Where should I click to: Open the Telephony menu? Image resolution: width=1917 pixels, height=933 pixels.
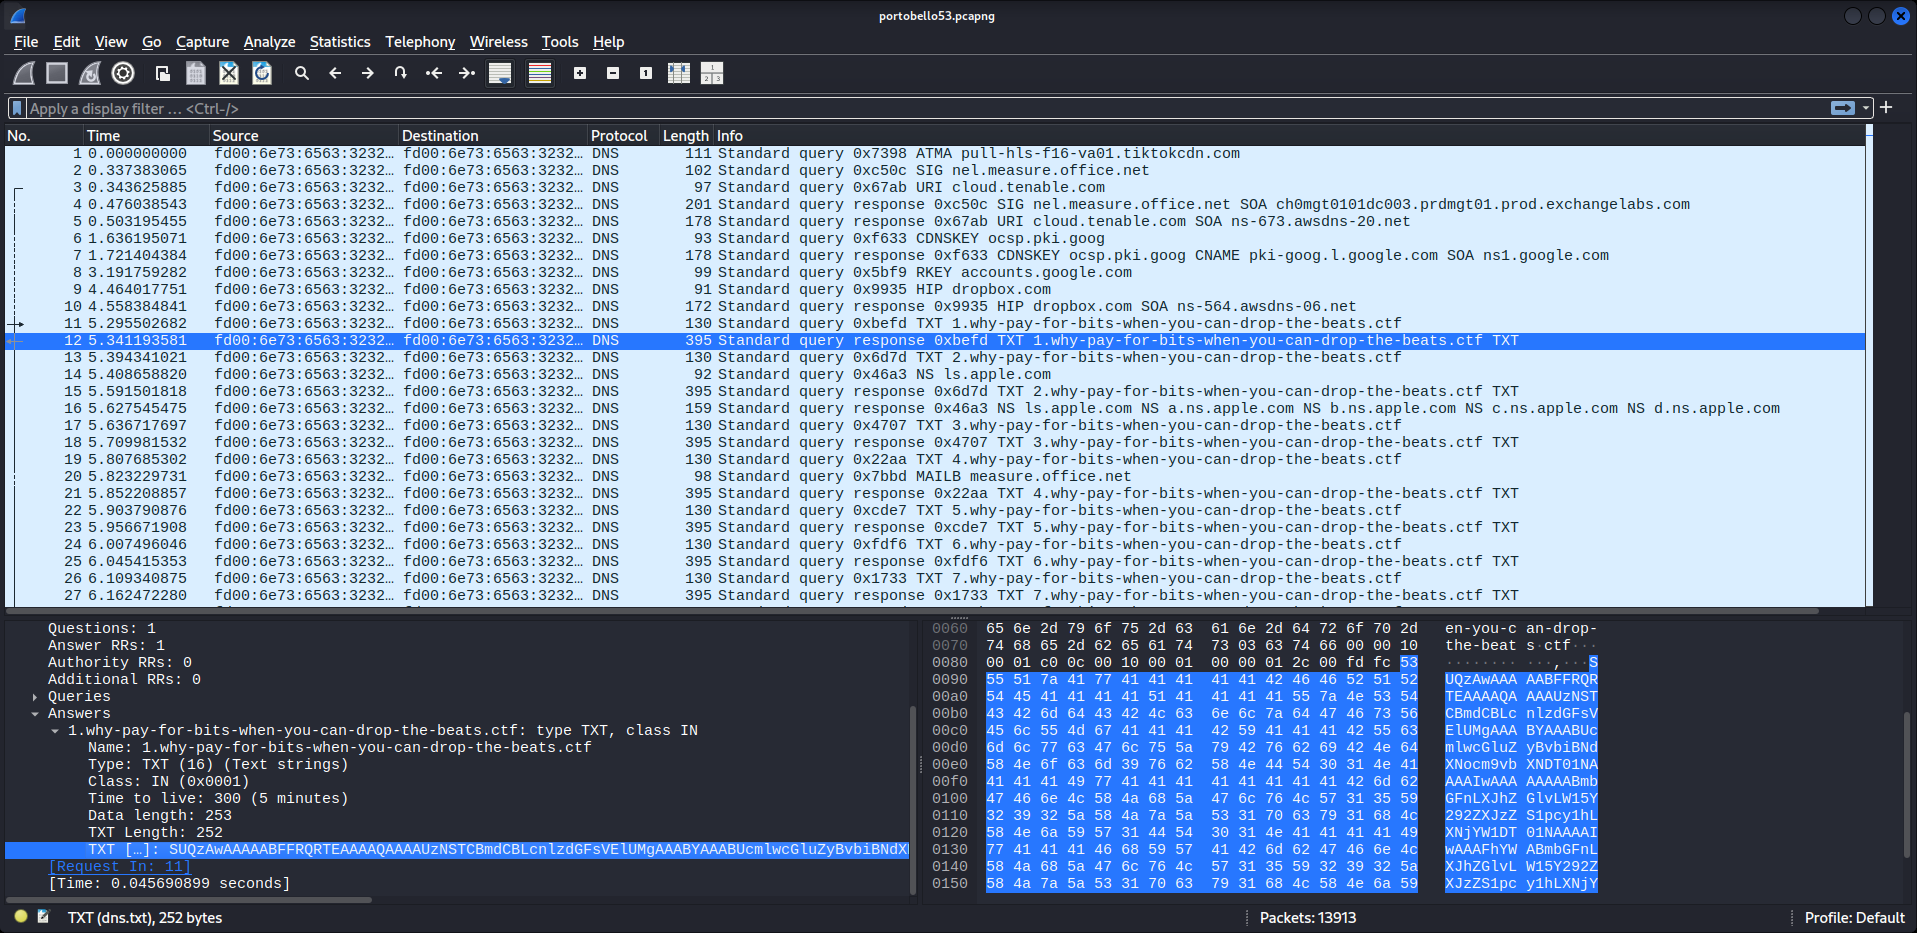coord(420,42)
